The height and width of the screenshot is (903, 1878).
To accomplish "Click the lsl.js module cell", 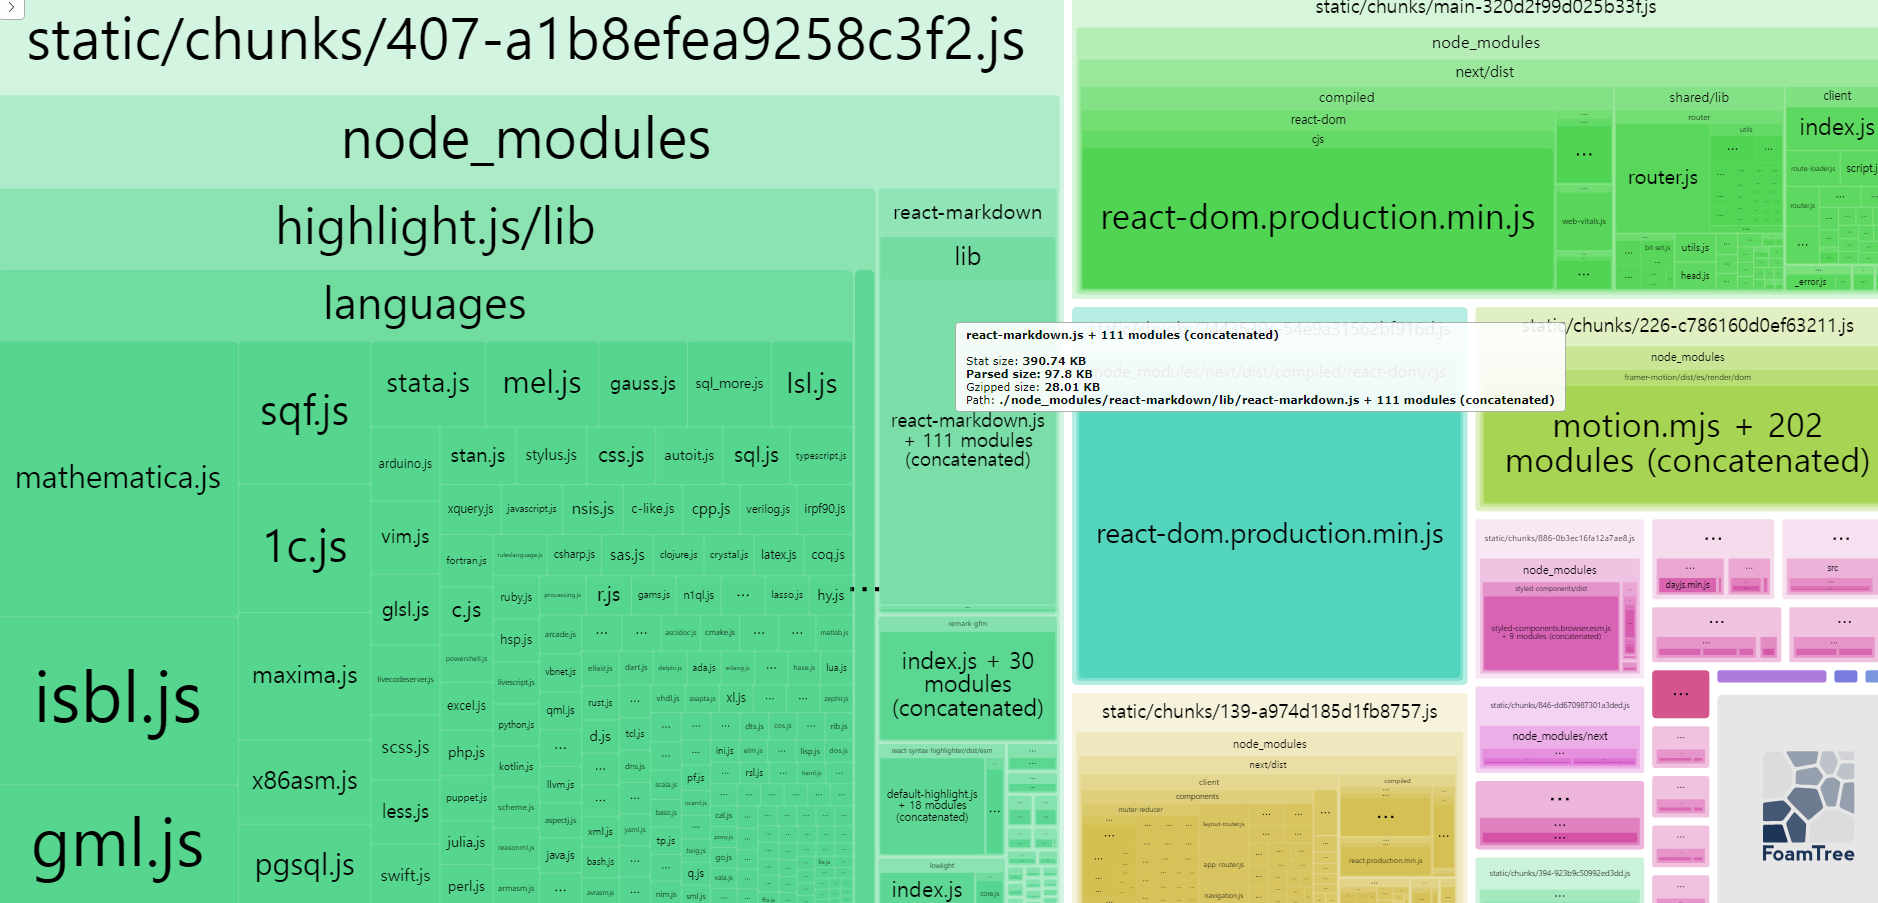I will (812, 384).
